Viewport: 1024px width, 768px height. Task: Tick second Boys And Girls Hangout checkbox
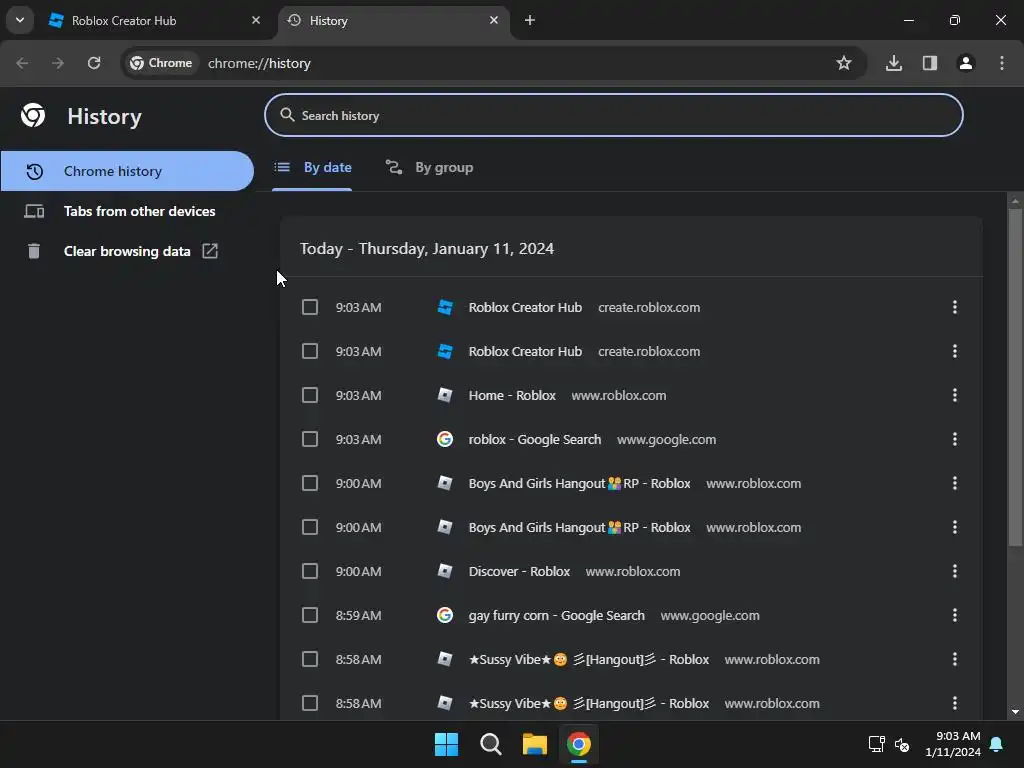pyautogui.click(x=310, y=527)
